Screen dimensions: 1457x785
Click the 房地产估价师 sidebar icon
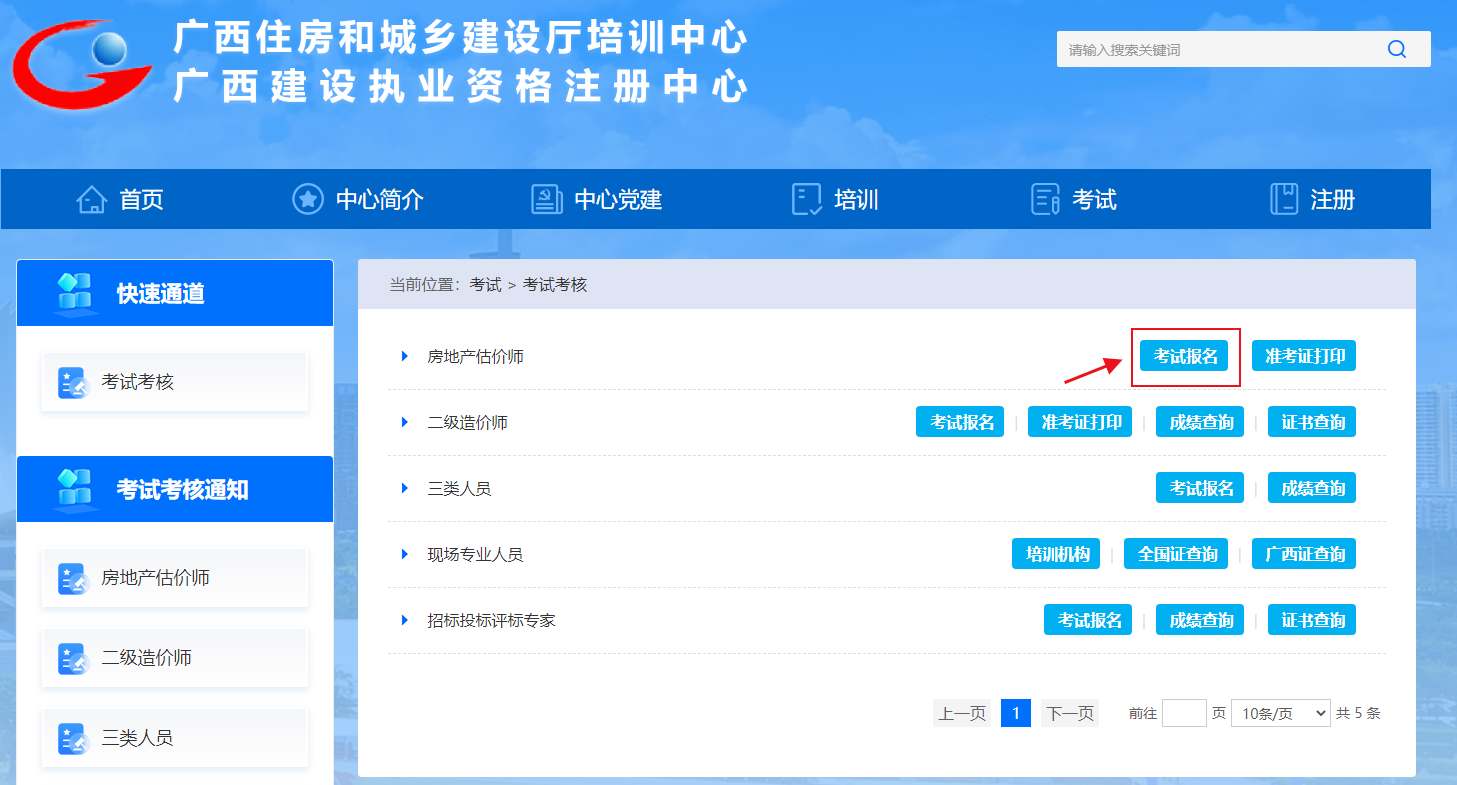[x=72, y=578]
